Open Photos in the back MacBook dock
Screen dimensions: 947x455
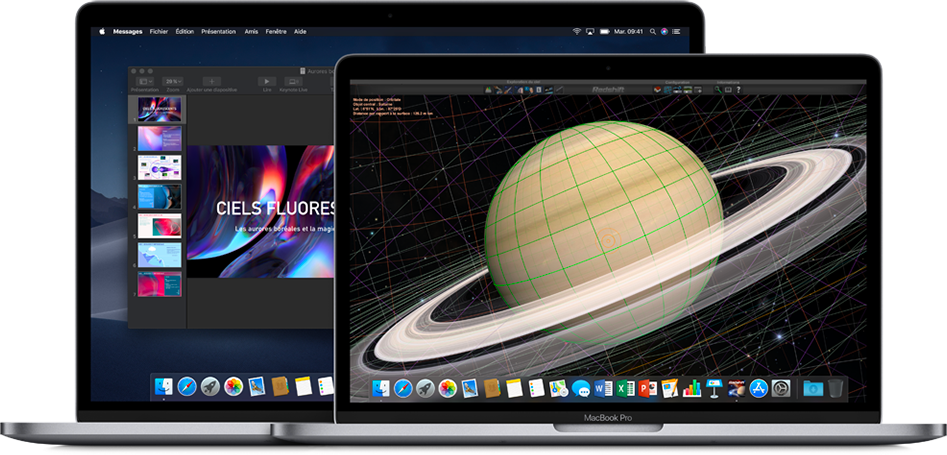click(x=234, y=387)
